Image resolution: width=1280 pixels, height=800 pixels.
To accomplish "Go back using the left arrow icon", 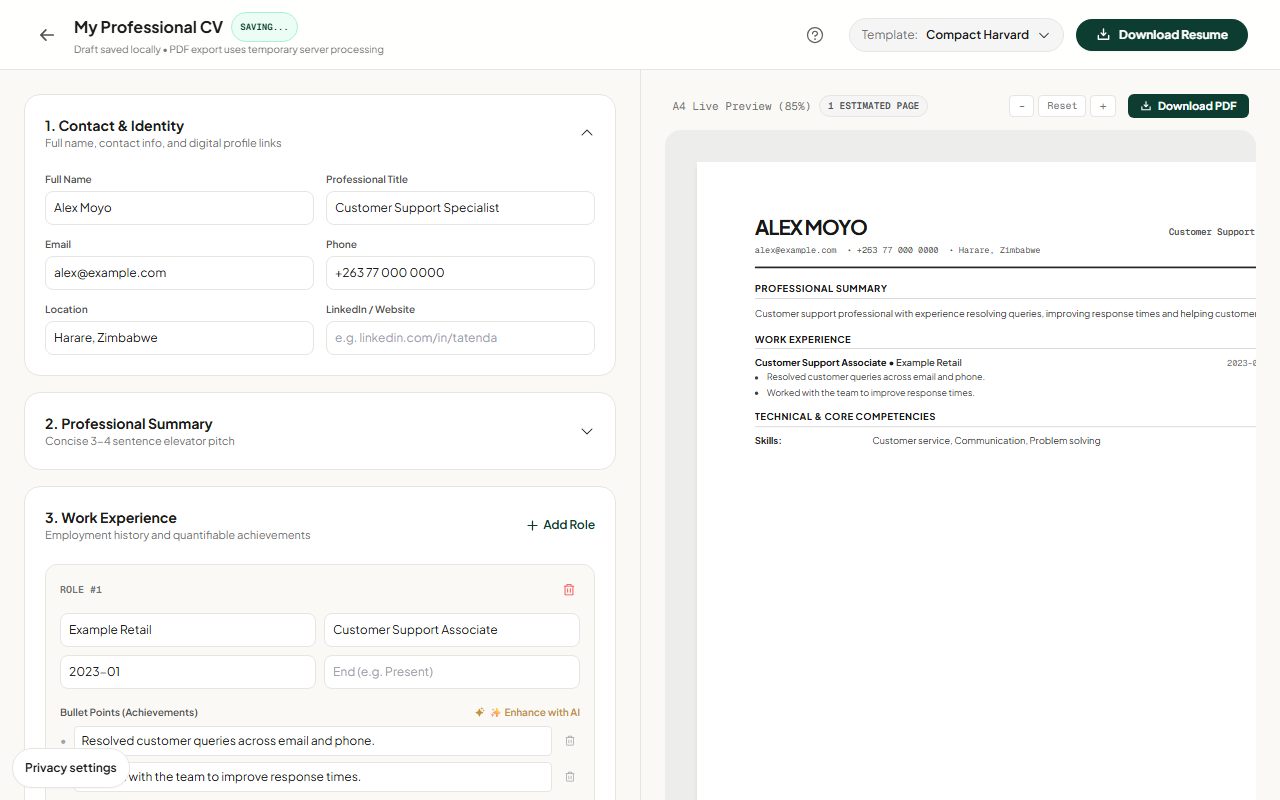I will (x=47, y=35).
